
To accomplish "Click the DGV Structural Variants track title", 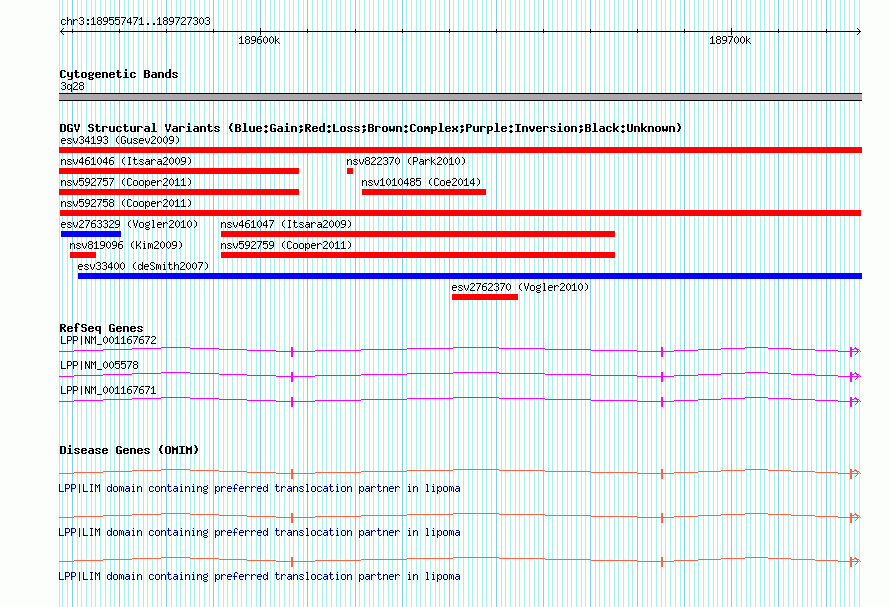I will (x=370, y=128).
